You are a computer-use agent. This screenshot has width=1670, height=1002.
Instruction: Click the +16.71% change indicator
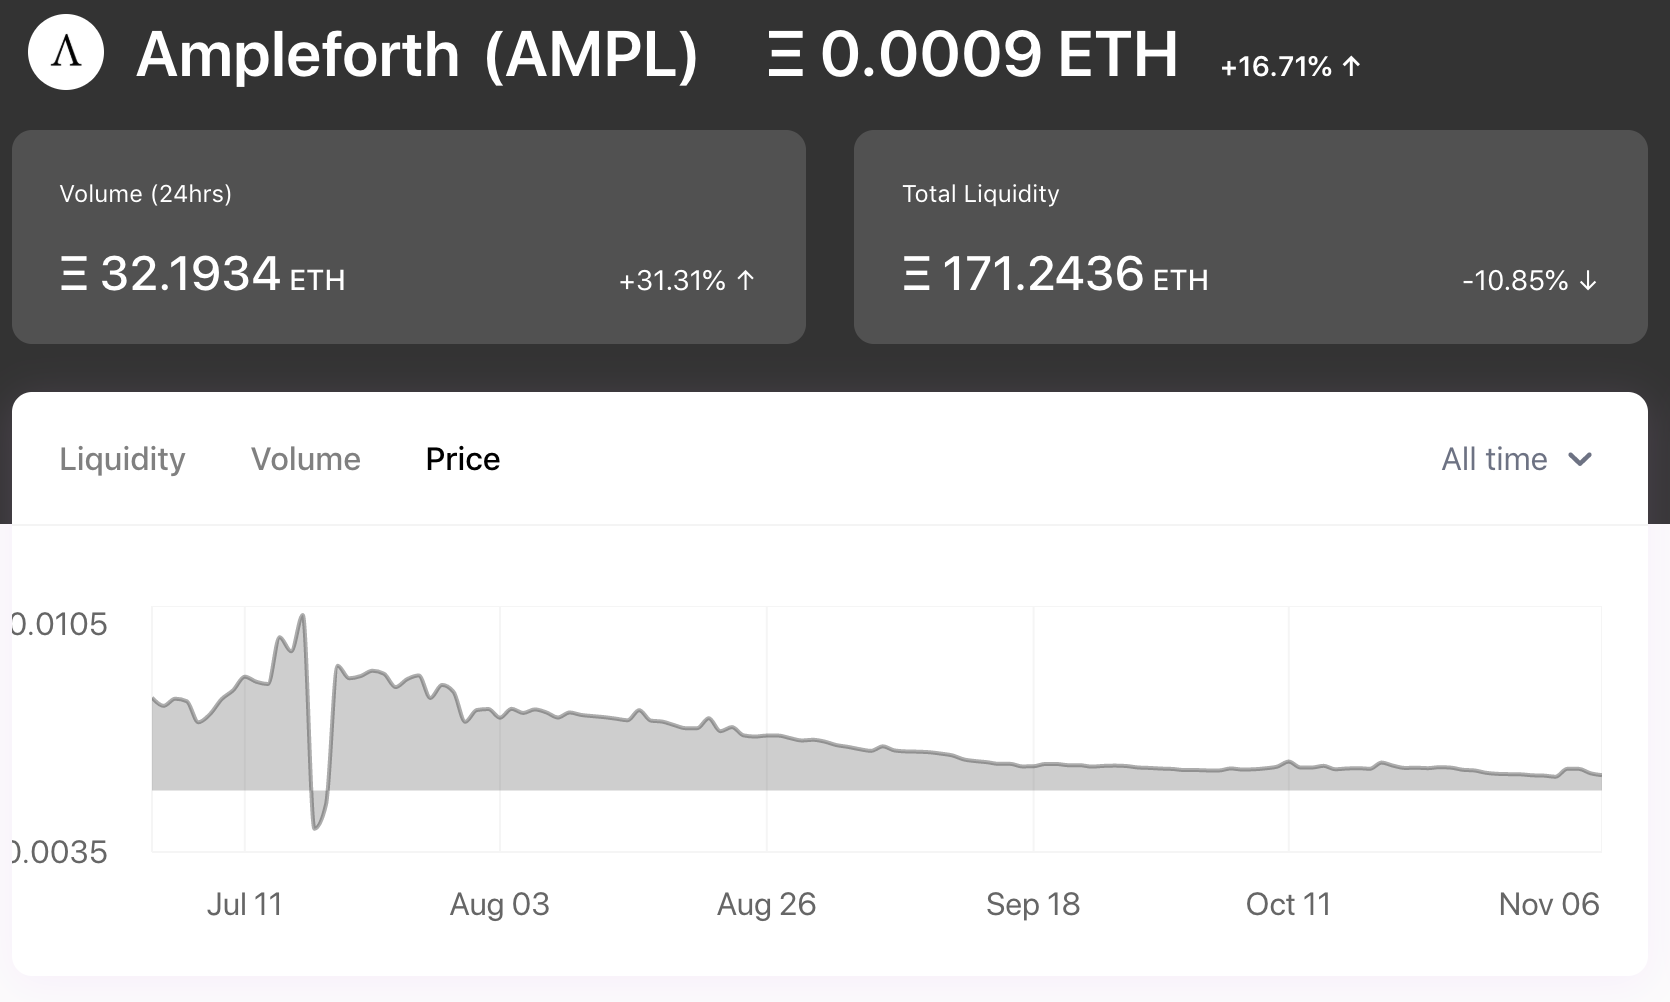coord(1277,67)
